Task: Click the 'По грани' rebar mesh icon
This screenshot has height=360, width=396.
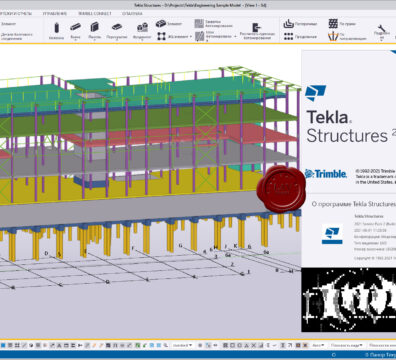Action: 333,24
